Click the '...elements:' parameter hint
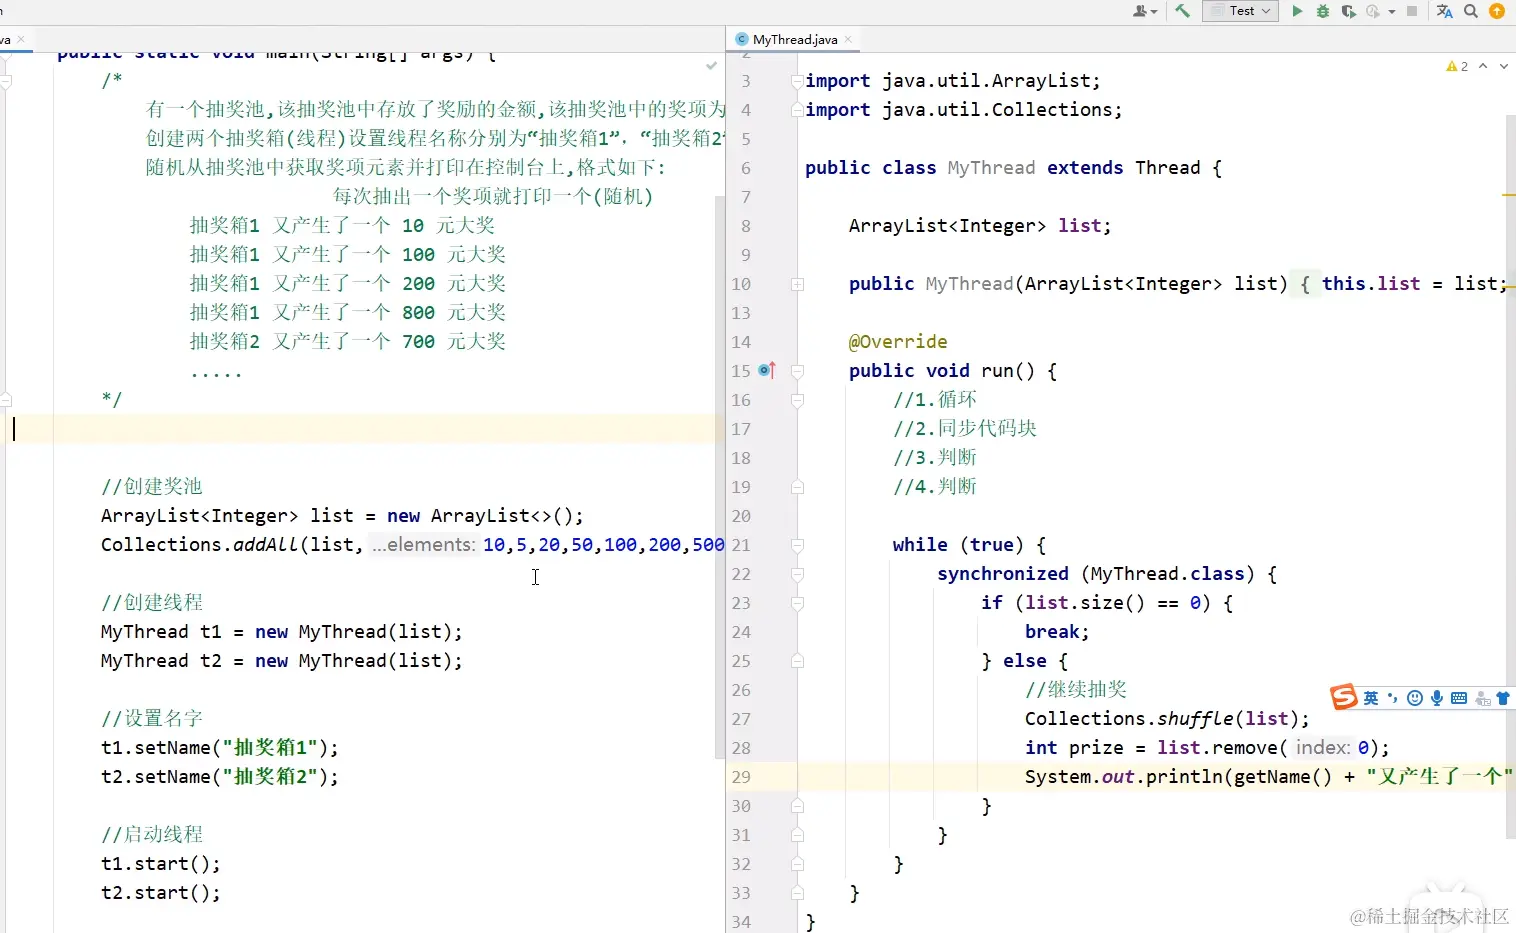This screenshot has width=1516, height=933. [x=424, y=545]
